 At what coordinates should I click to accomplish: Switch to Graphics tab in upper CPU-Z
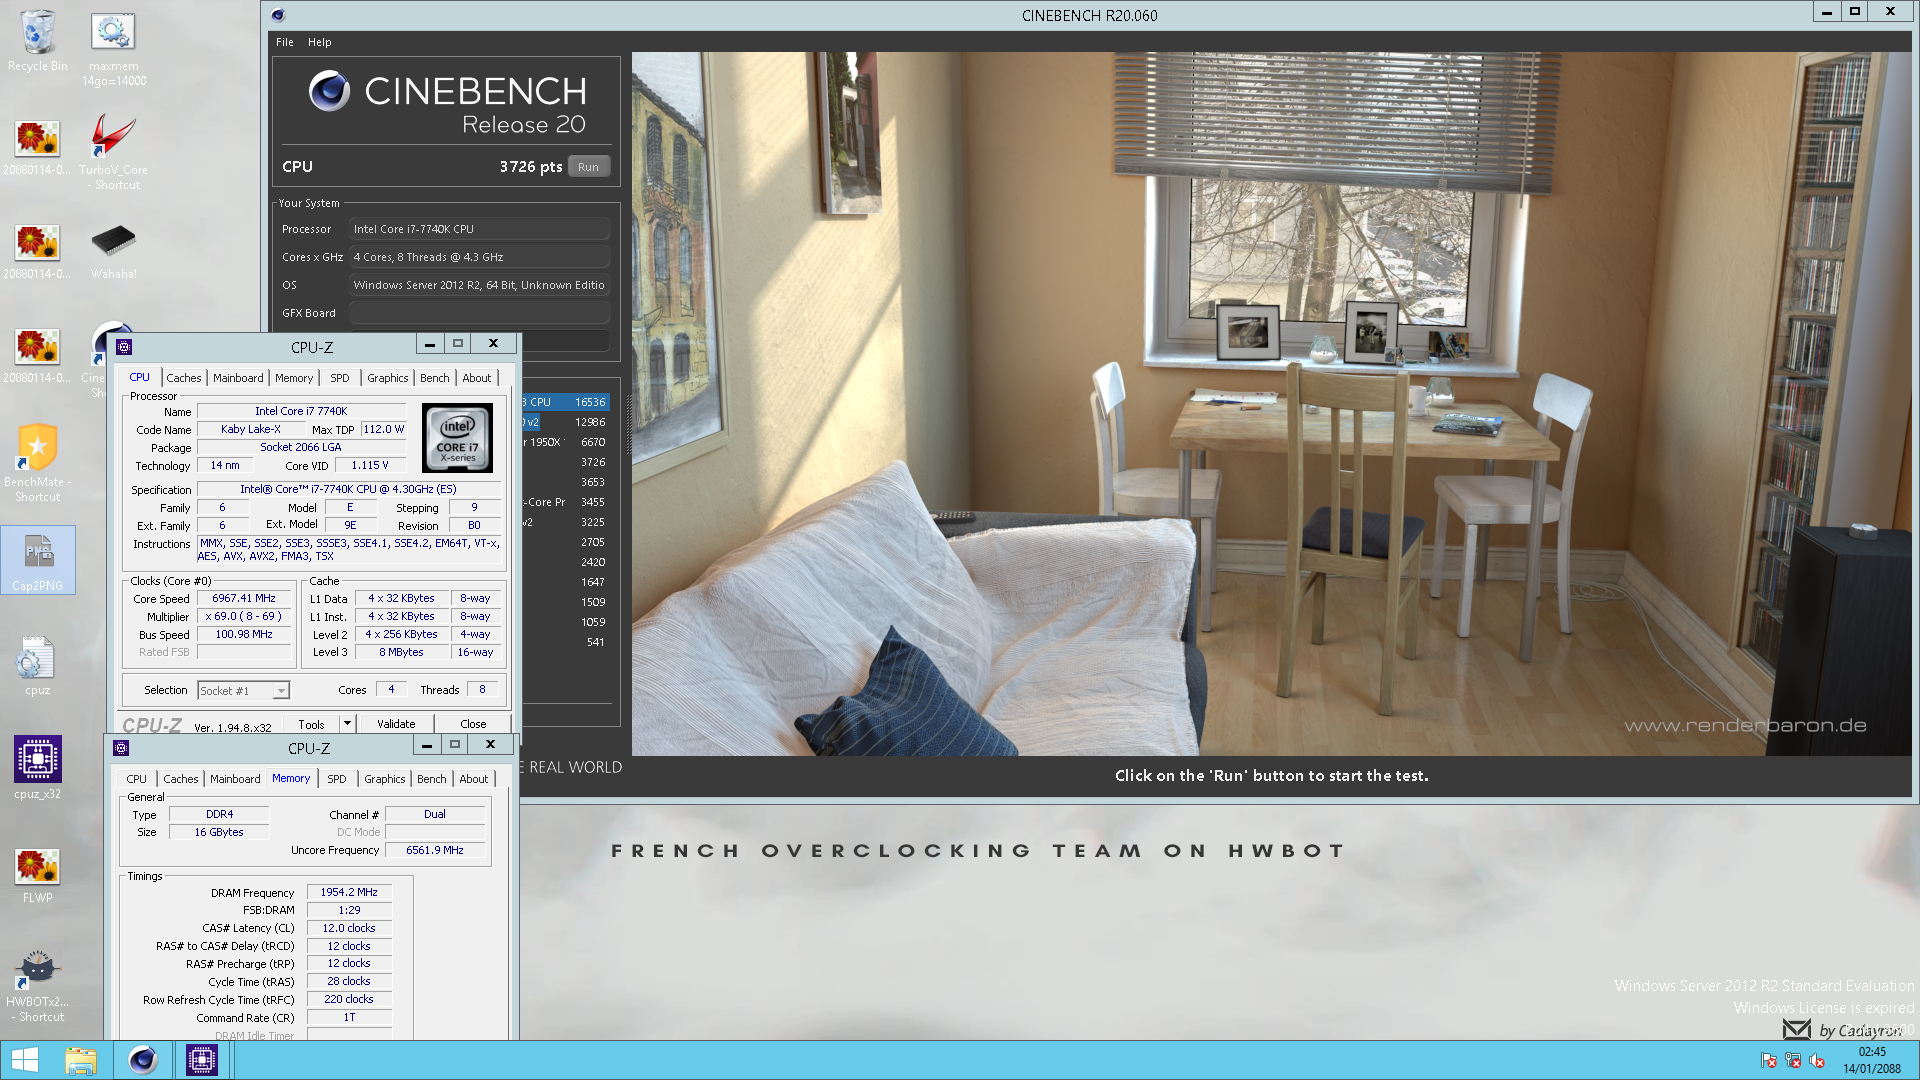387,378
